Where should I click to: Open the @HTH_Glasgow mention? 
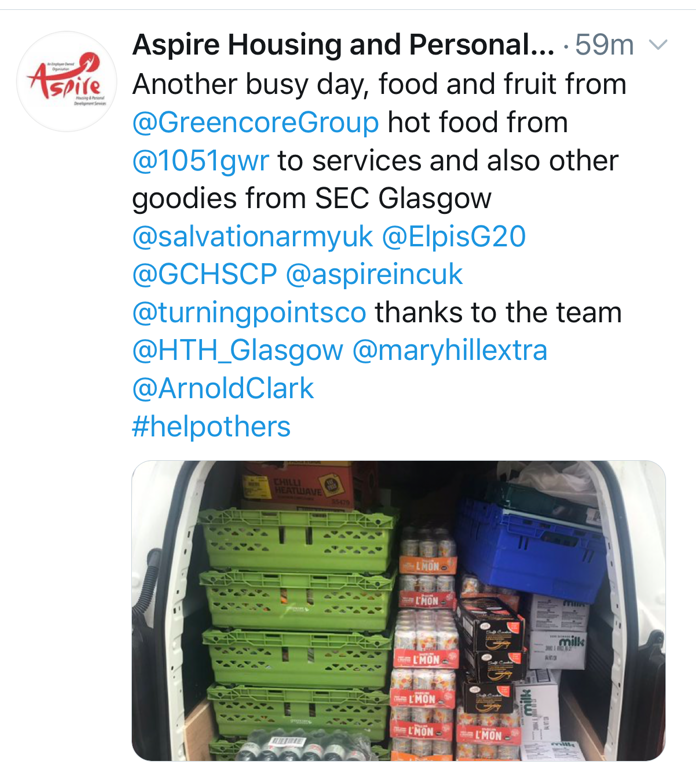(x=238, y=350)
